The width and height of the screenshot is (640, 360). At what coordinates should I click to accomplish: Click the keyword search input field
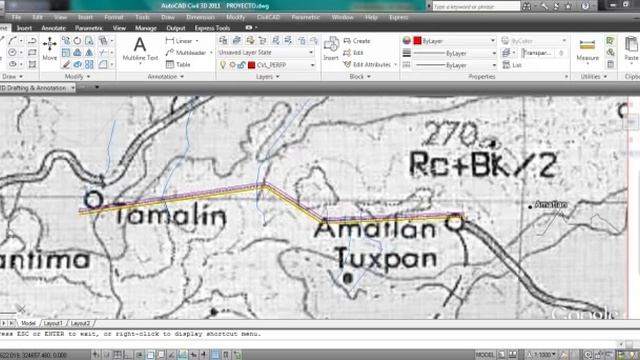click(x=476, y=7)
